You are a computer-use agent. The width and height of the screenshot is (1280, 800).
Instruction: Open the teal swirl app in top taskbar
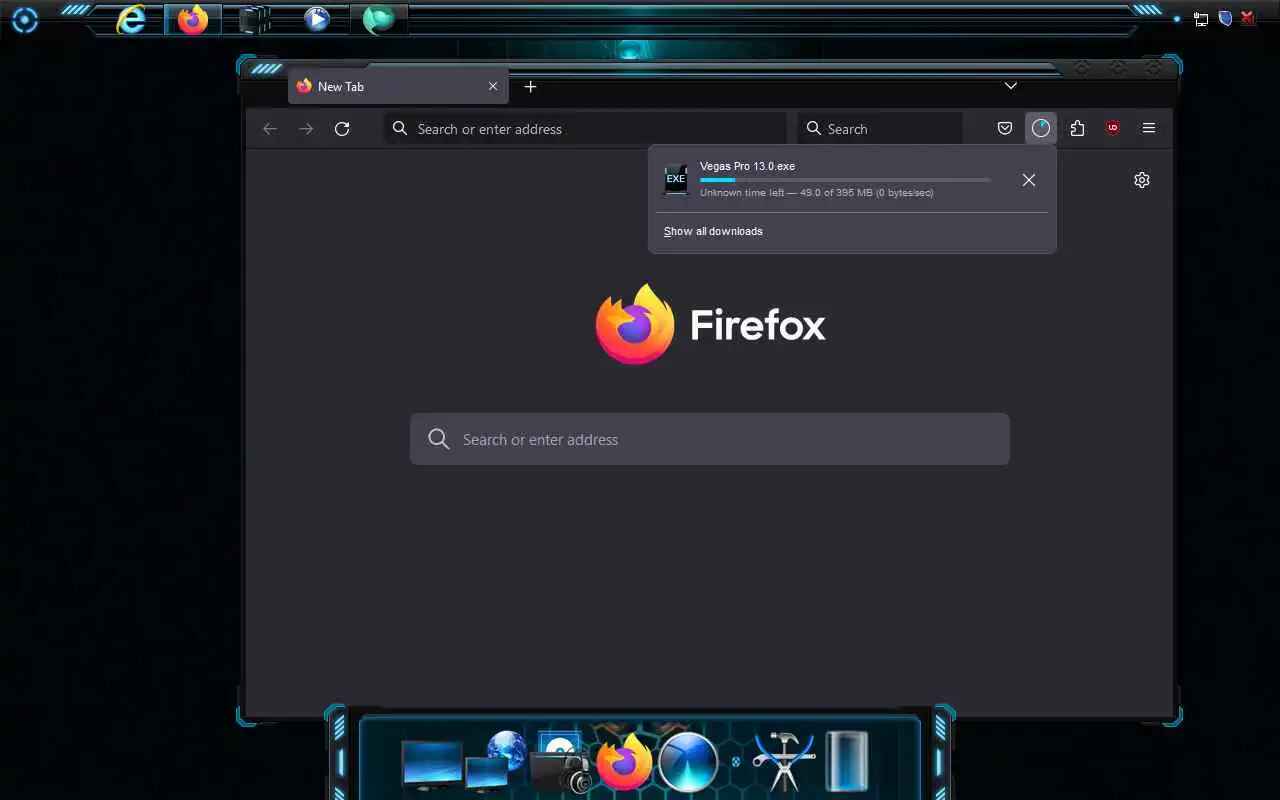[x=378, y=19]
